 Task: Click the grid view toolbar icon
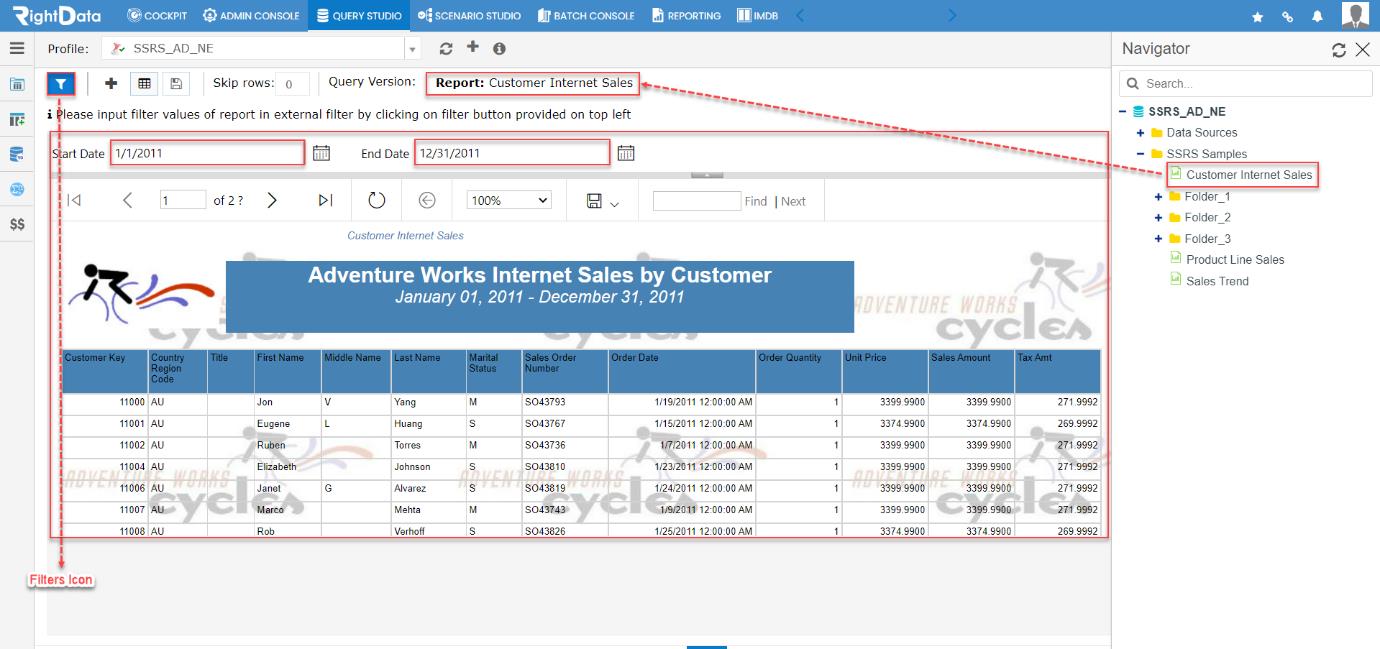pyautogui.click(x=144, y=84)
